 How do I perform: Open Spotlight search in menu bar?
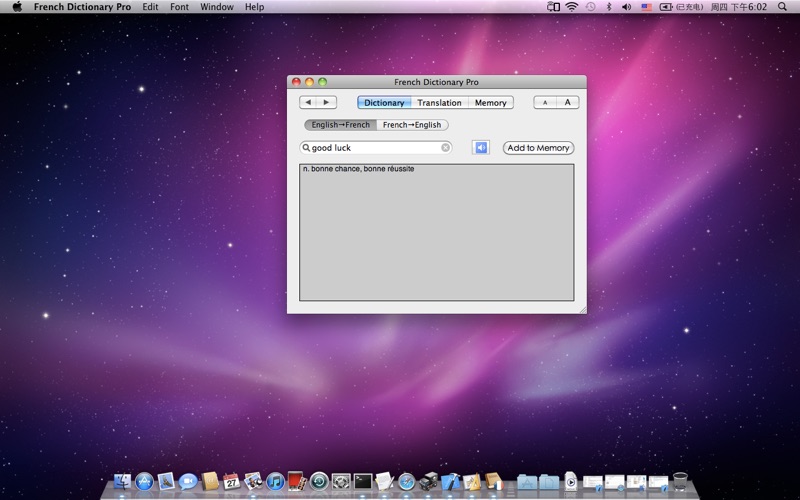click(782, 7)
